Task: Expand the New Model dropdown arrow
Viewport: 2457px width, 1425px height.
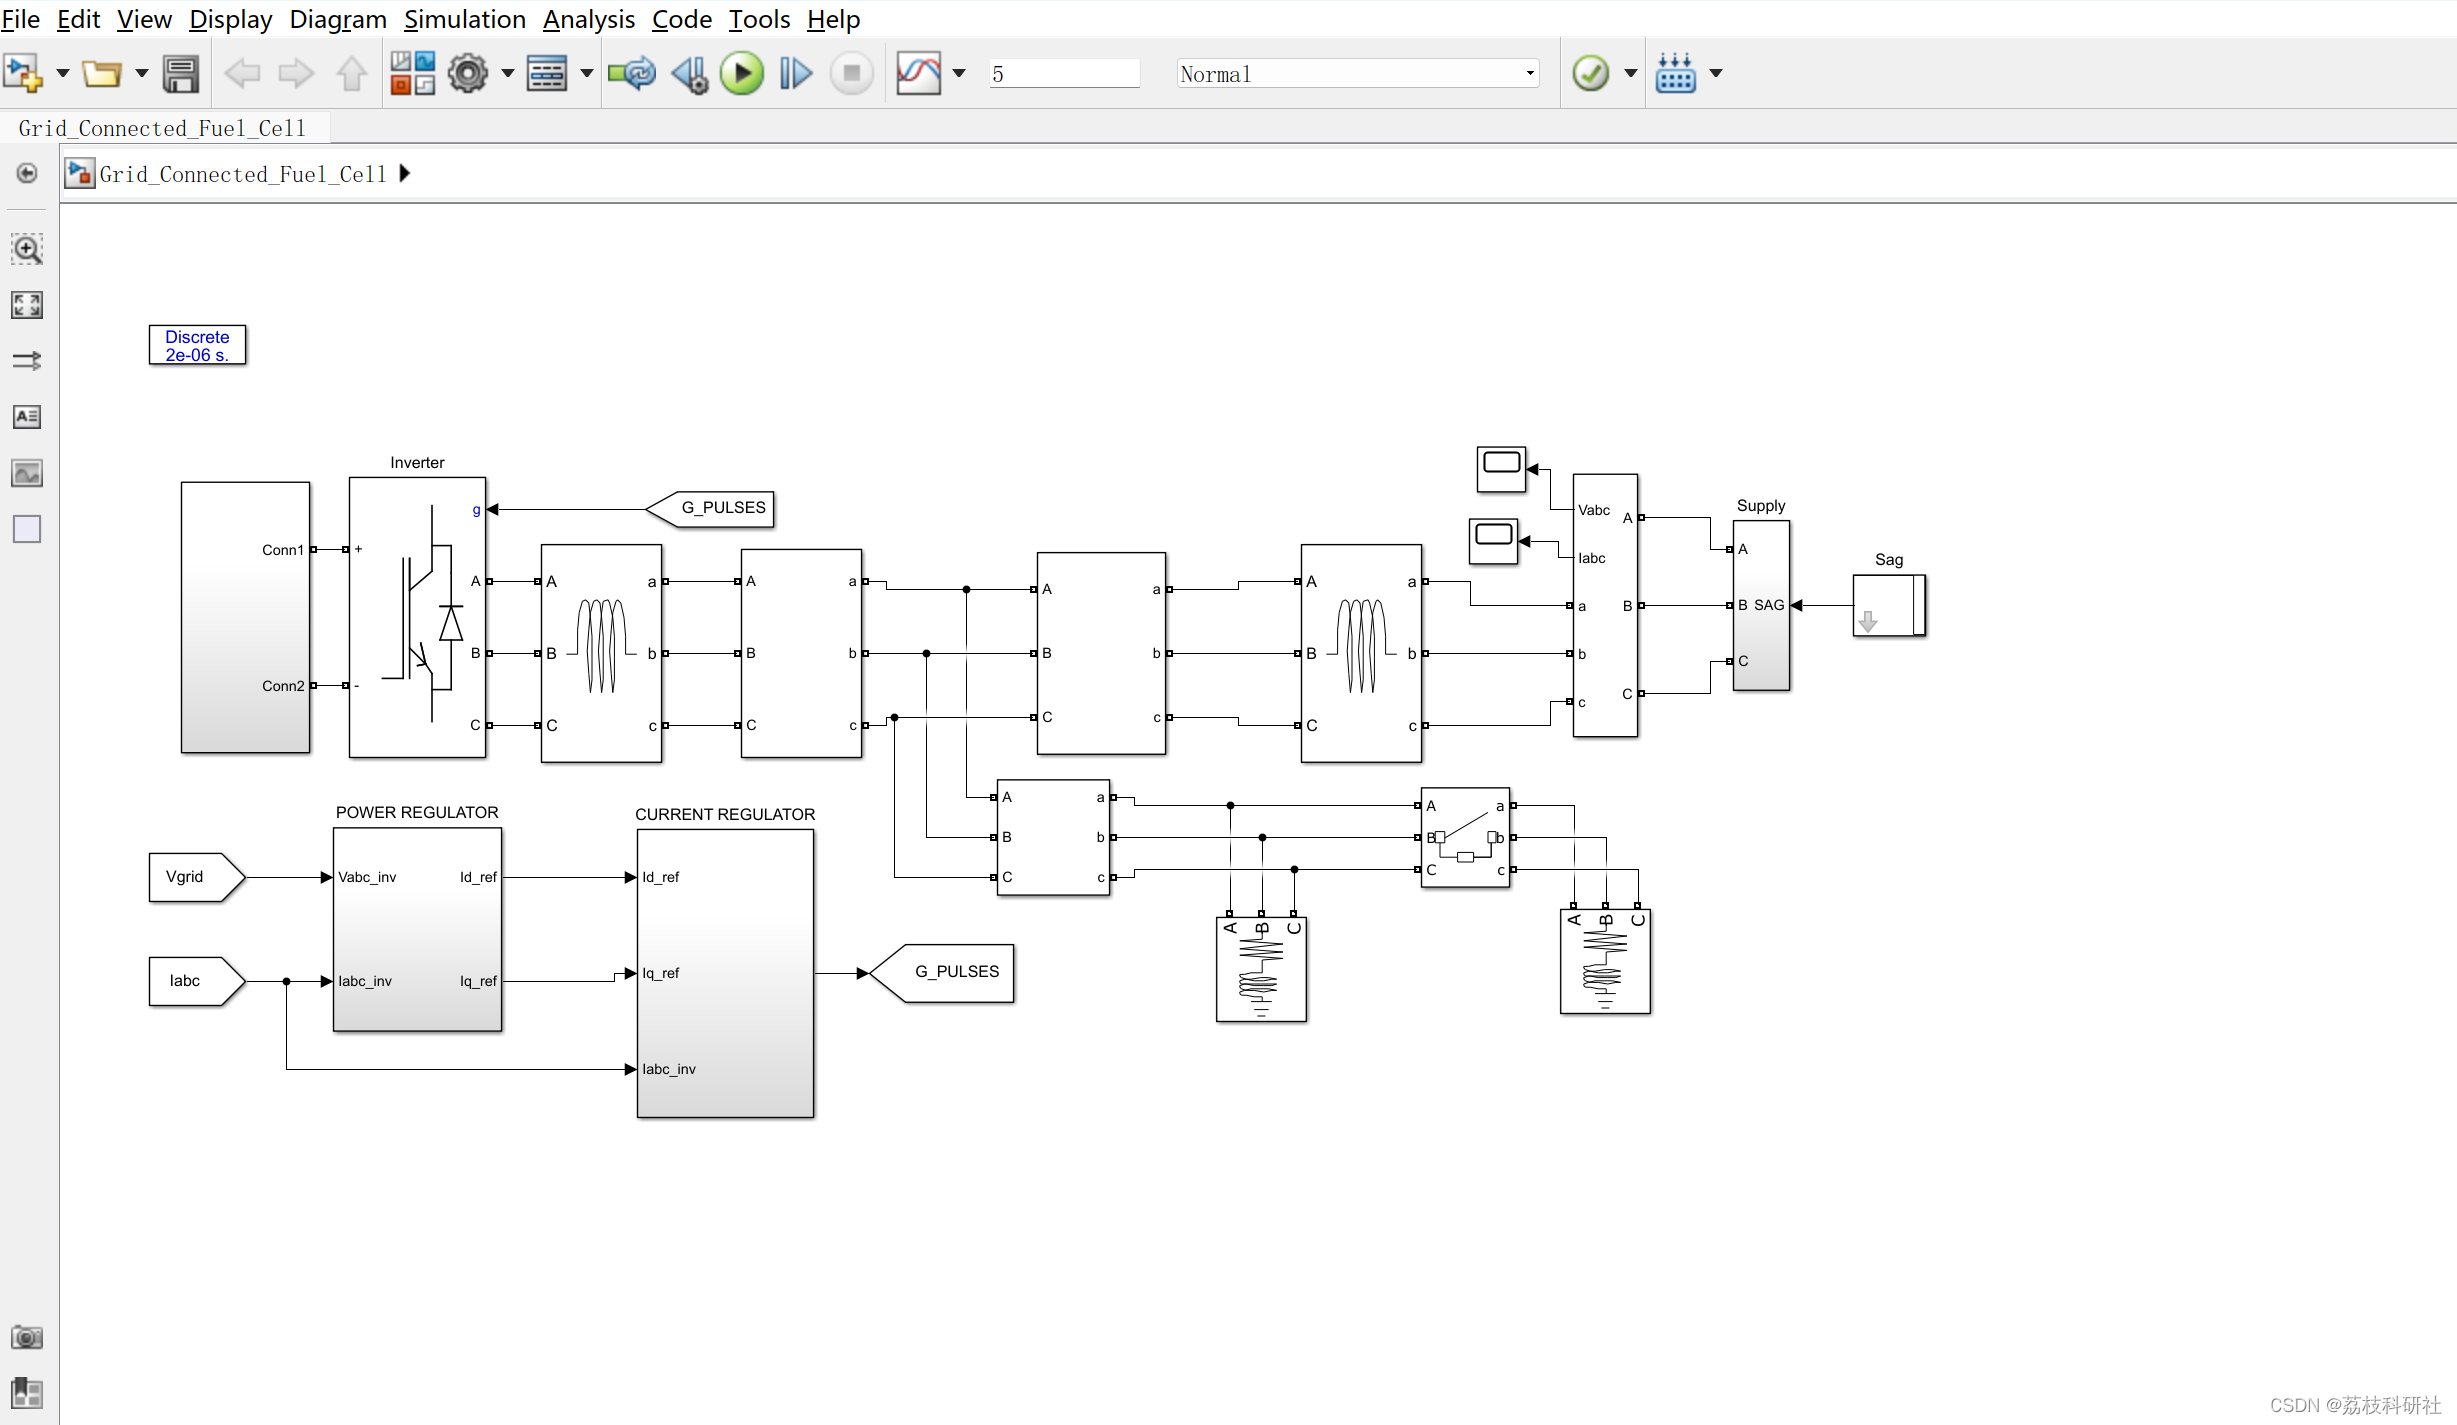Action: [62, 73]
